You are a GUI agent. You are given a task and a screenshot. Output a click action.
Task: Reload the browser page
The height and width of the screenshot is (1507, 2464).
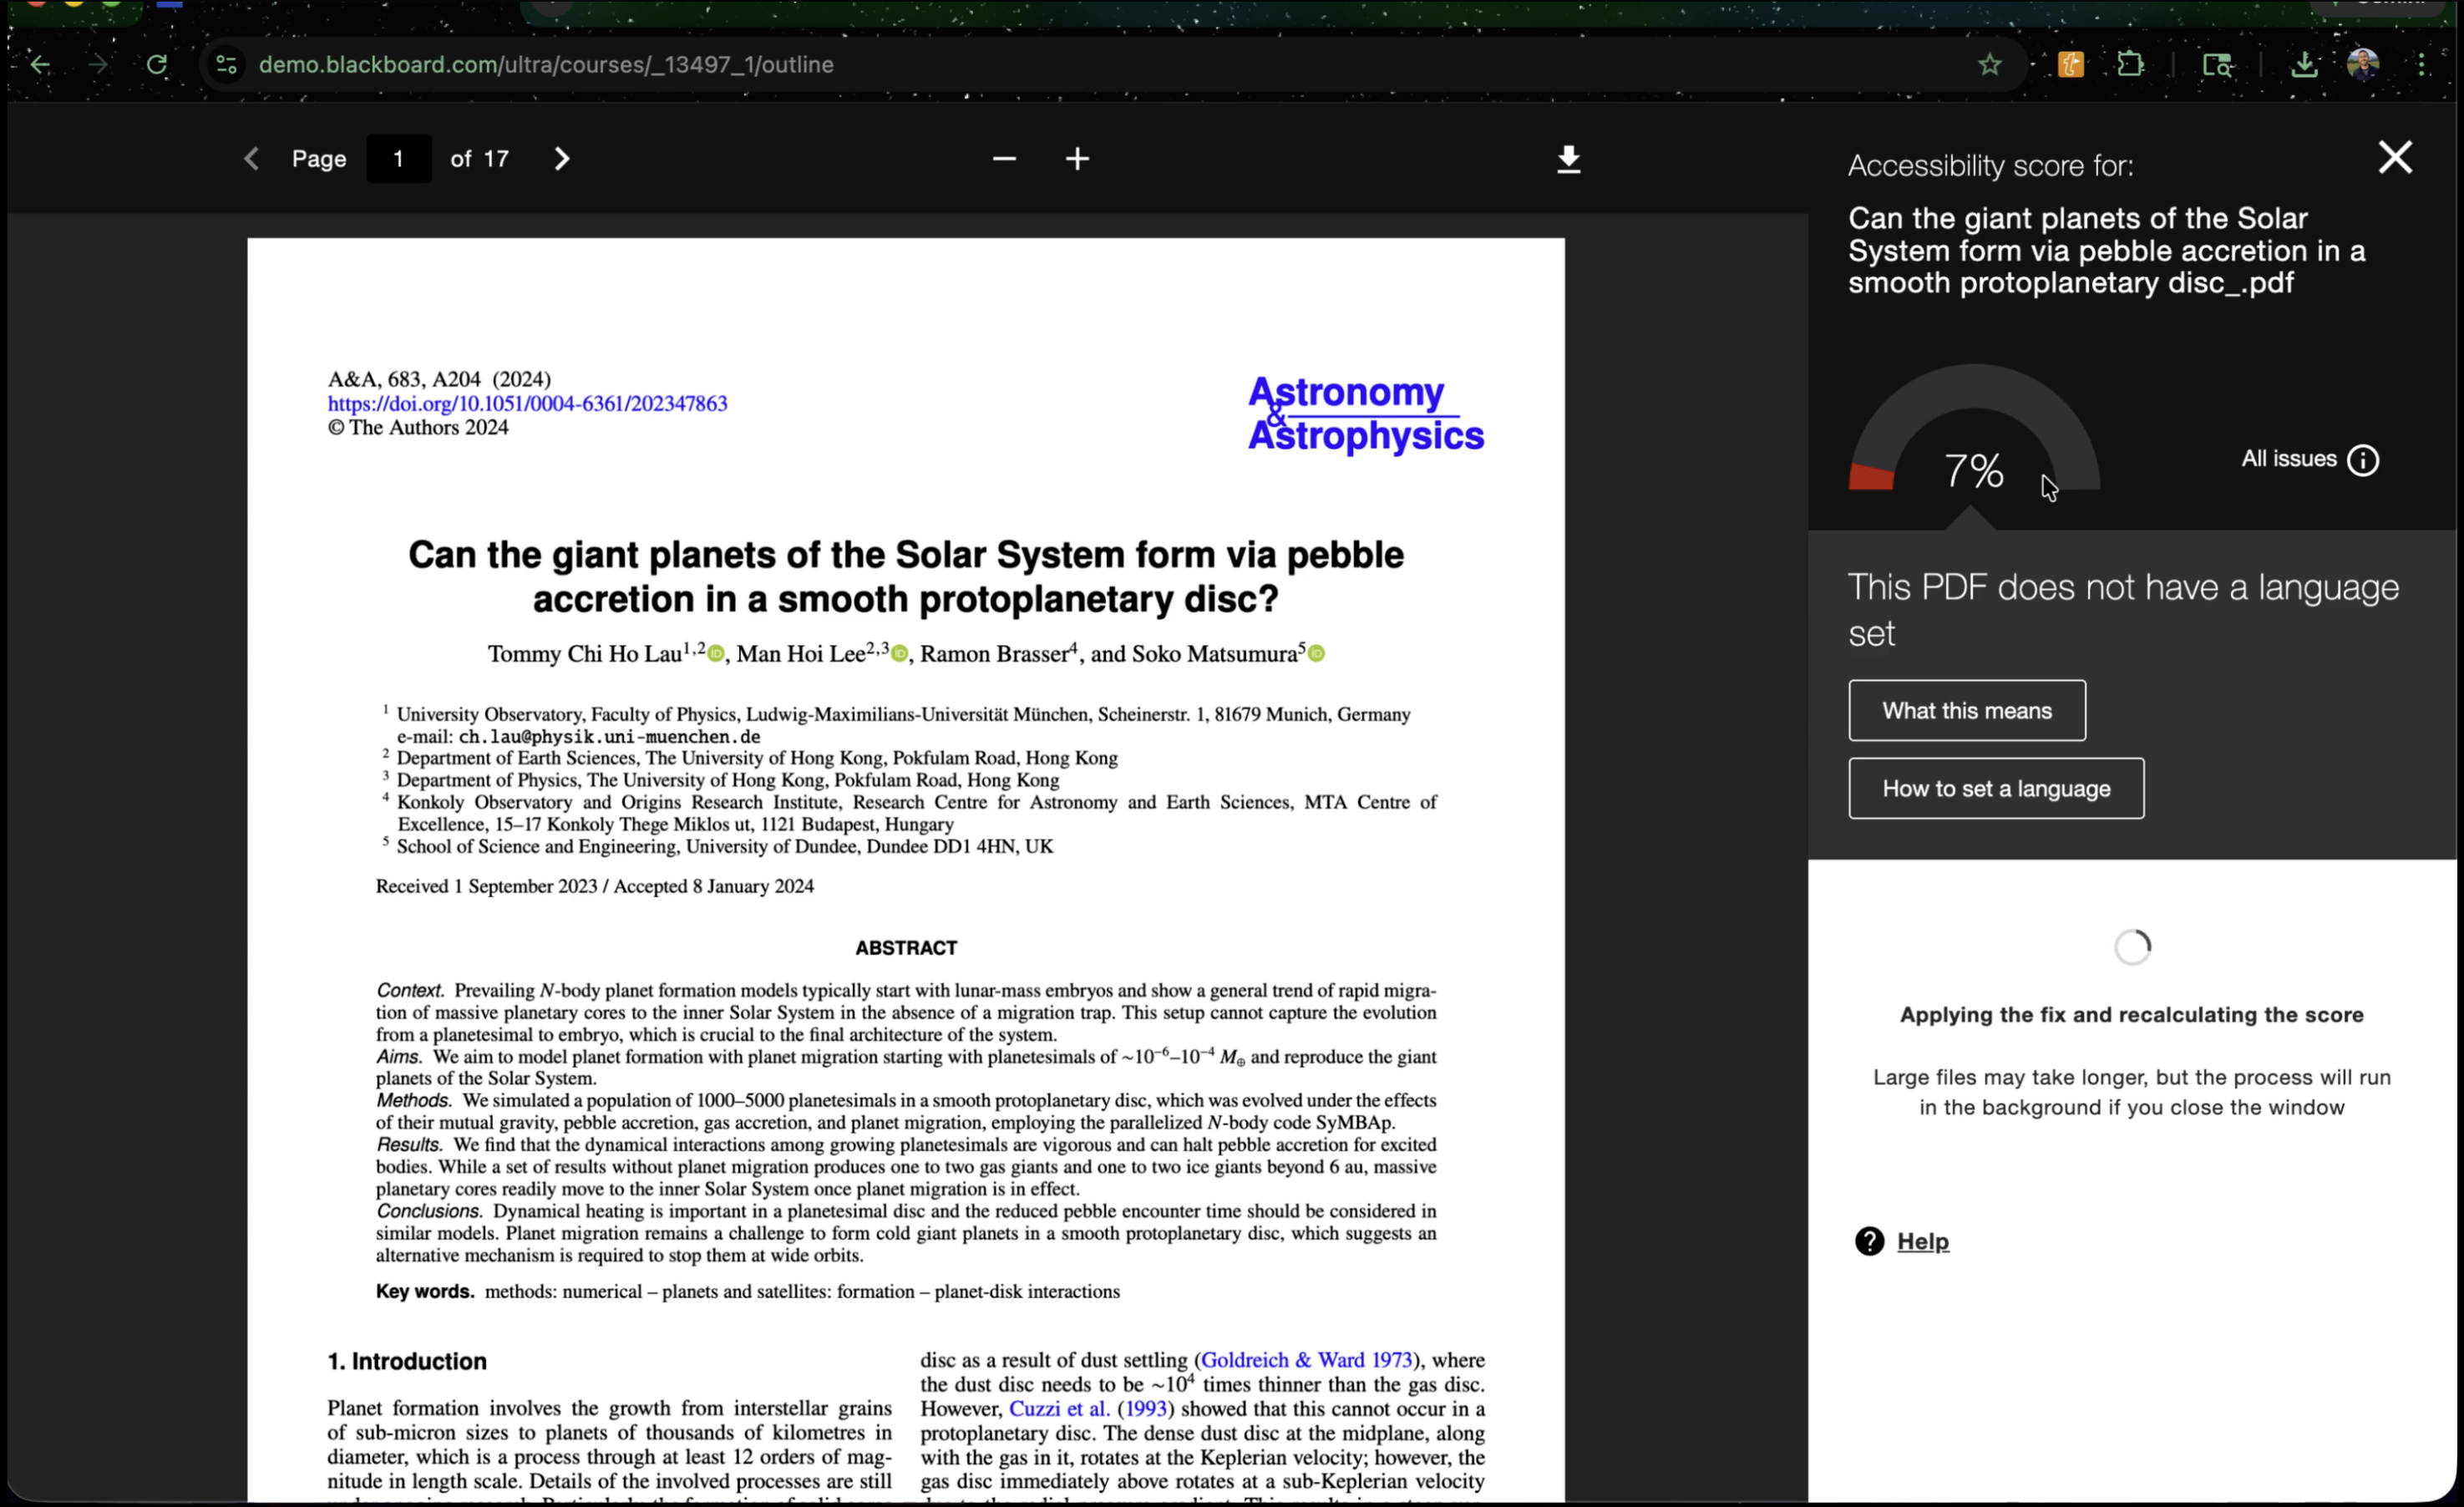(157, 65)
